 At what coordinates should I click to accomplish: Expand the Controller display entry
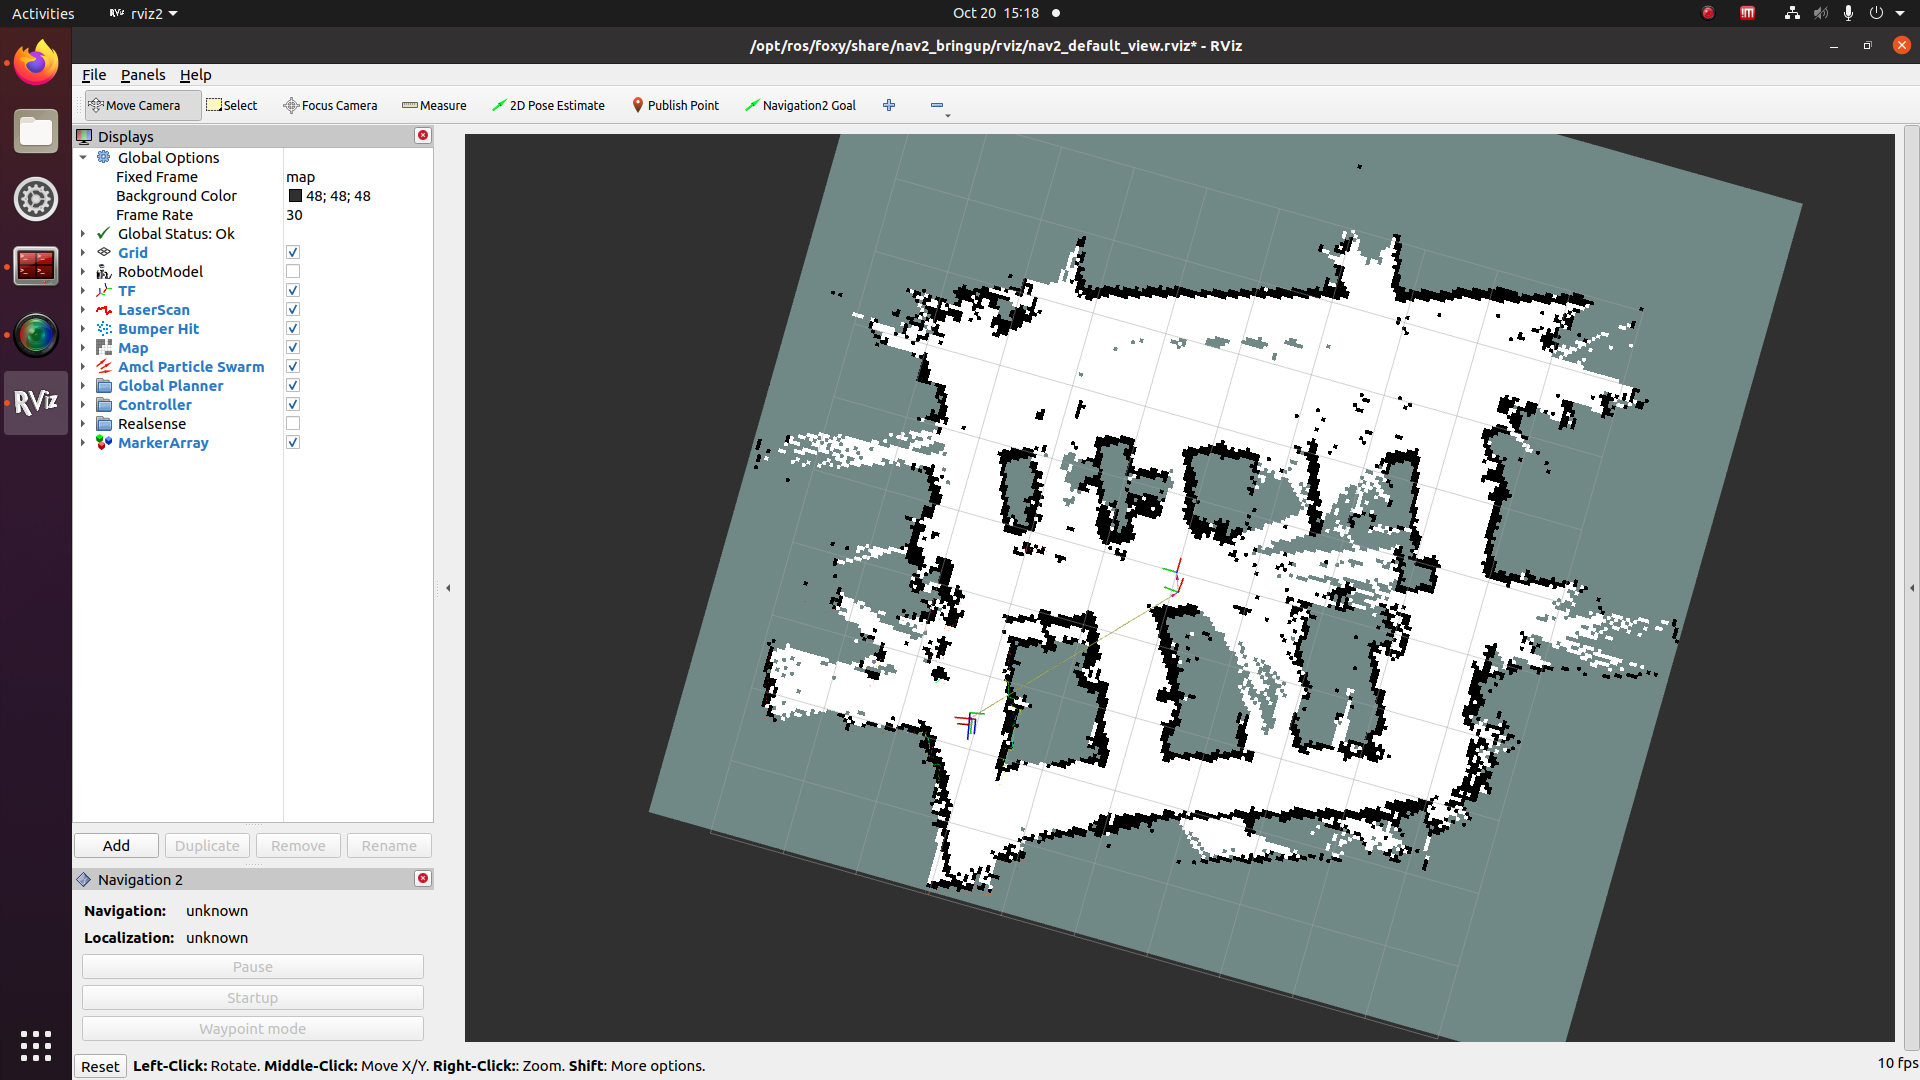(84, 404)
